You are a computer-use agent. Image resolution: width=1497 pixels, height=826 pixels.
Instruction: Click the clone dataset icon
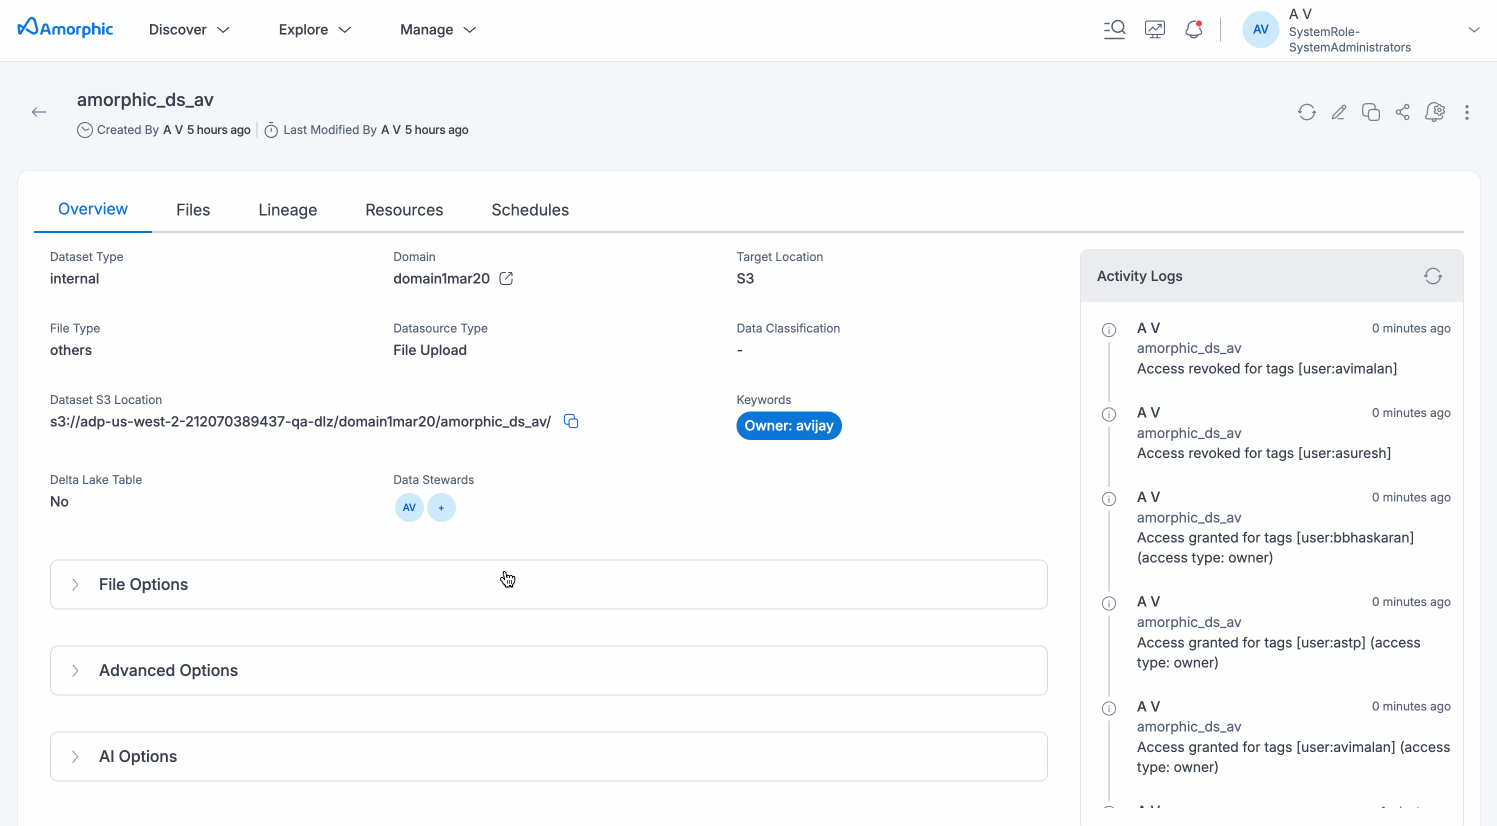[x=1370, y=112]
